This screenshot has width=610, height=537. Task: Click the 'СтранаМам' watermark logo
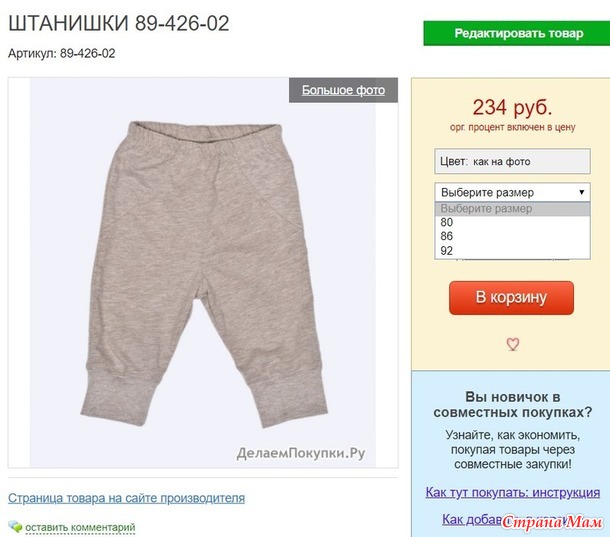coord(552,522)
